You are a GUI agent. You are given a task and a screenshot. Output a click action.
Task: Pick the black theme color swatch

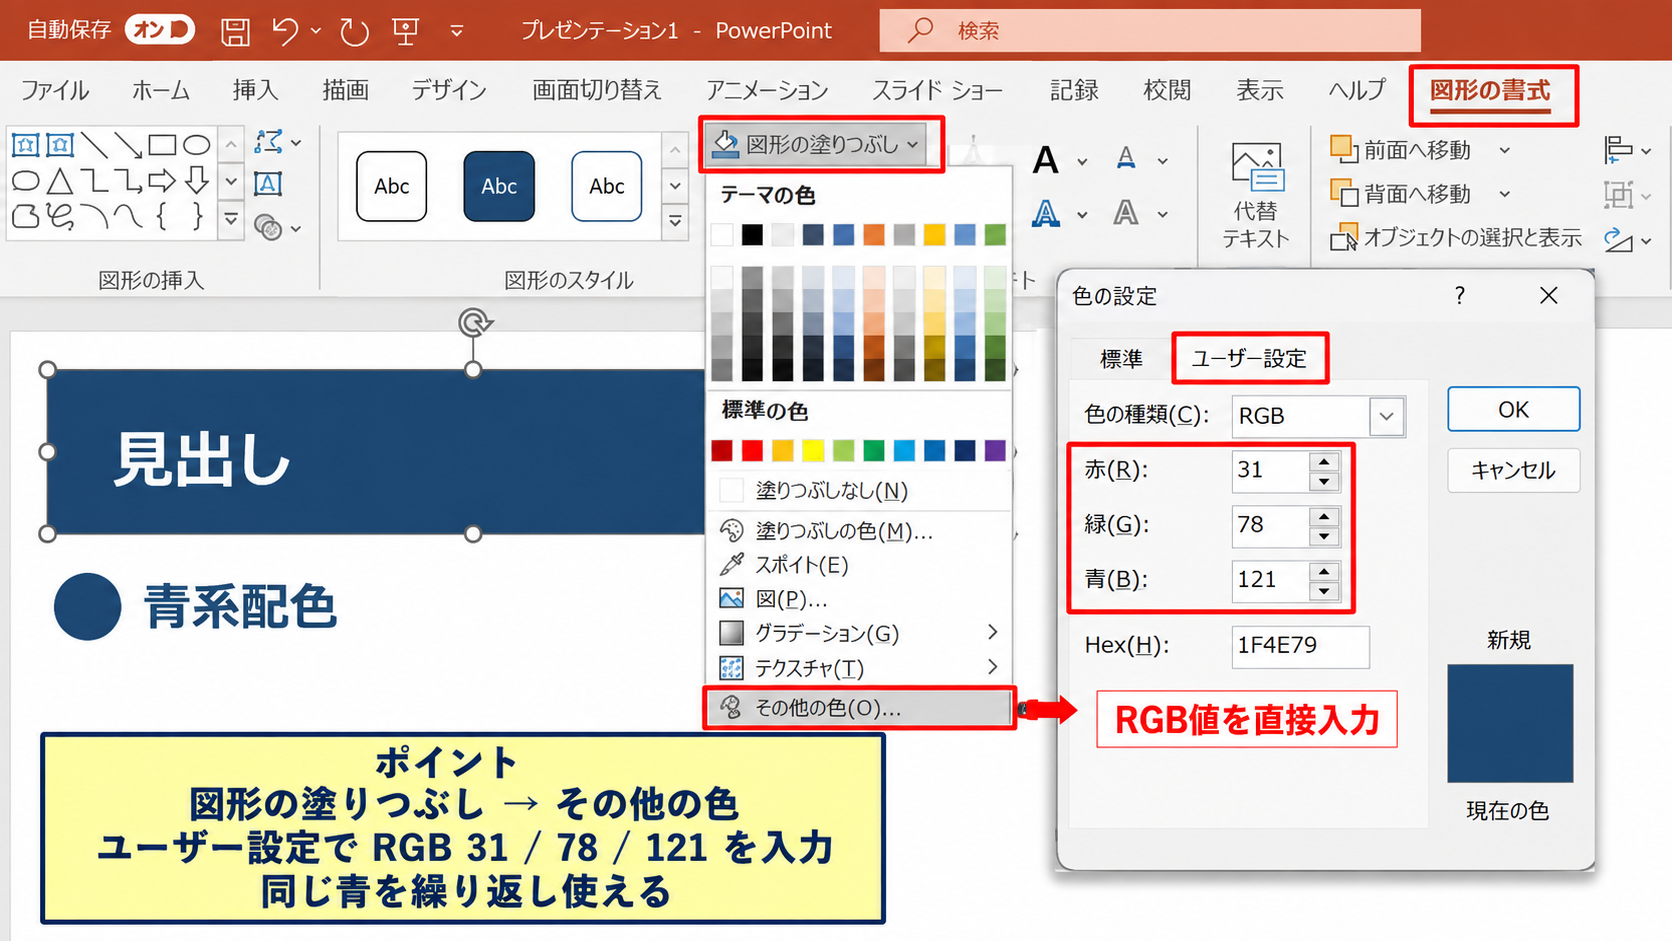point(752,235)
